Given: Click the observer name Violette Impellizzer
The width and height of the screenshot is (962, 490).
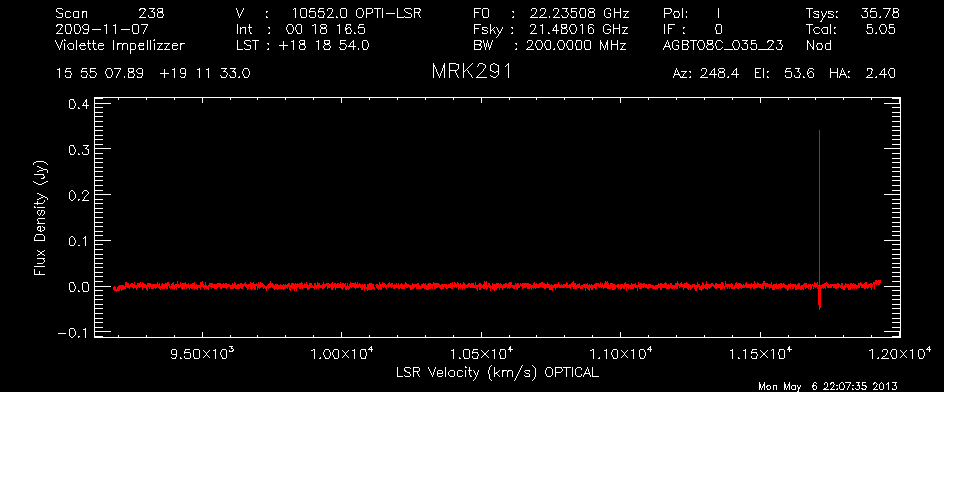Looking at the screenshot, I should (120, 45).
